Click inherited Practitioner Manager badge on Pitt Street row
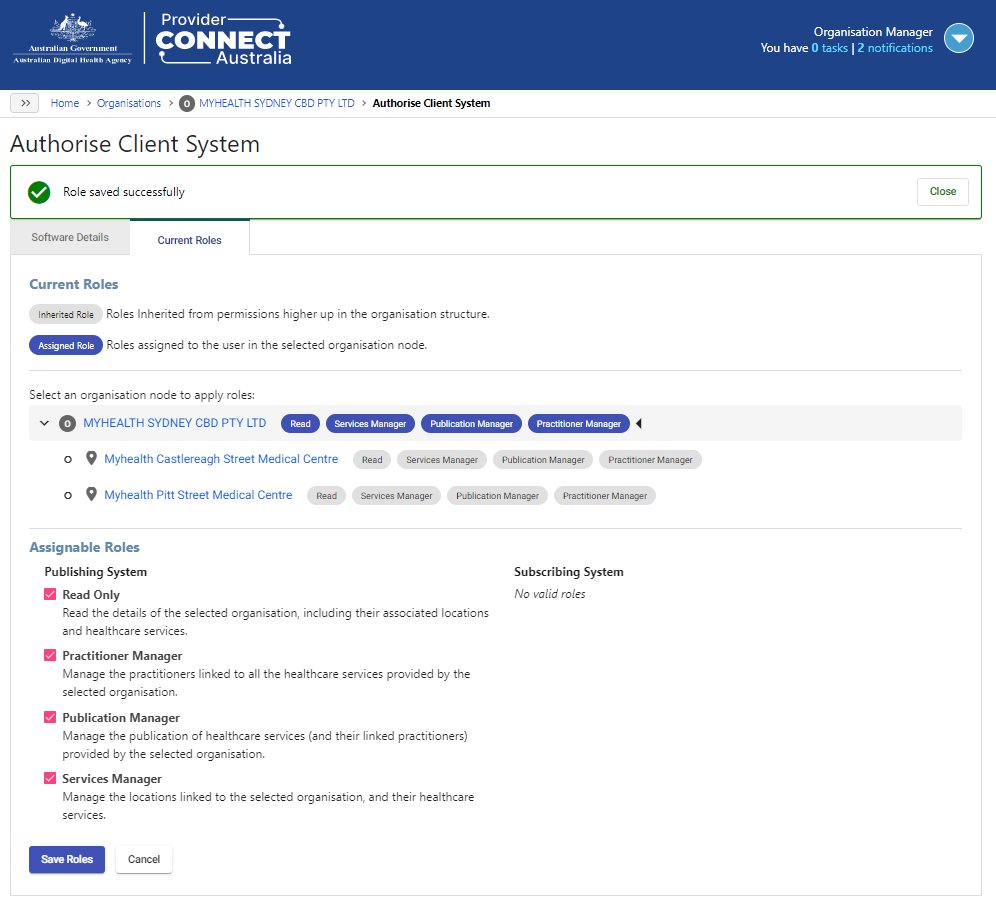 605,496
